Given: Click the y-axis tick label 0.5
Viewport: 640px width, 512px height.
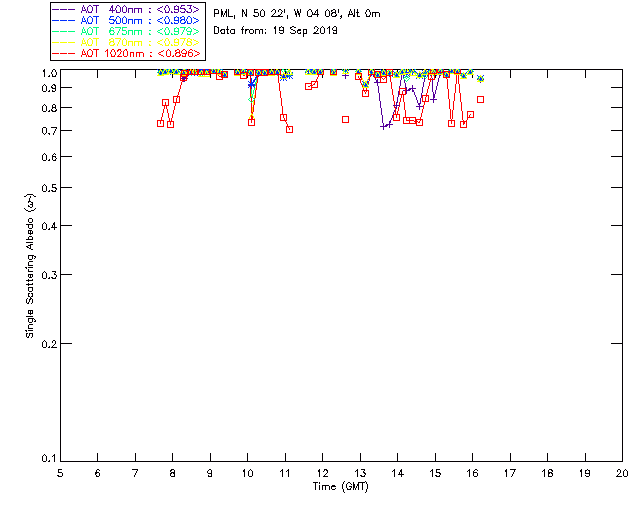Looking at the screenshot, I should pos(49,188).
